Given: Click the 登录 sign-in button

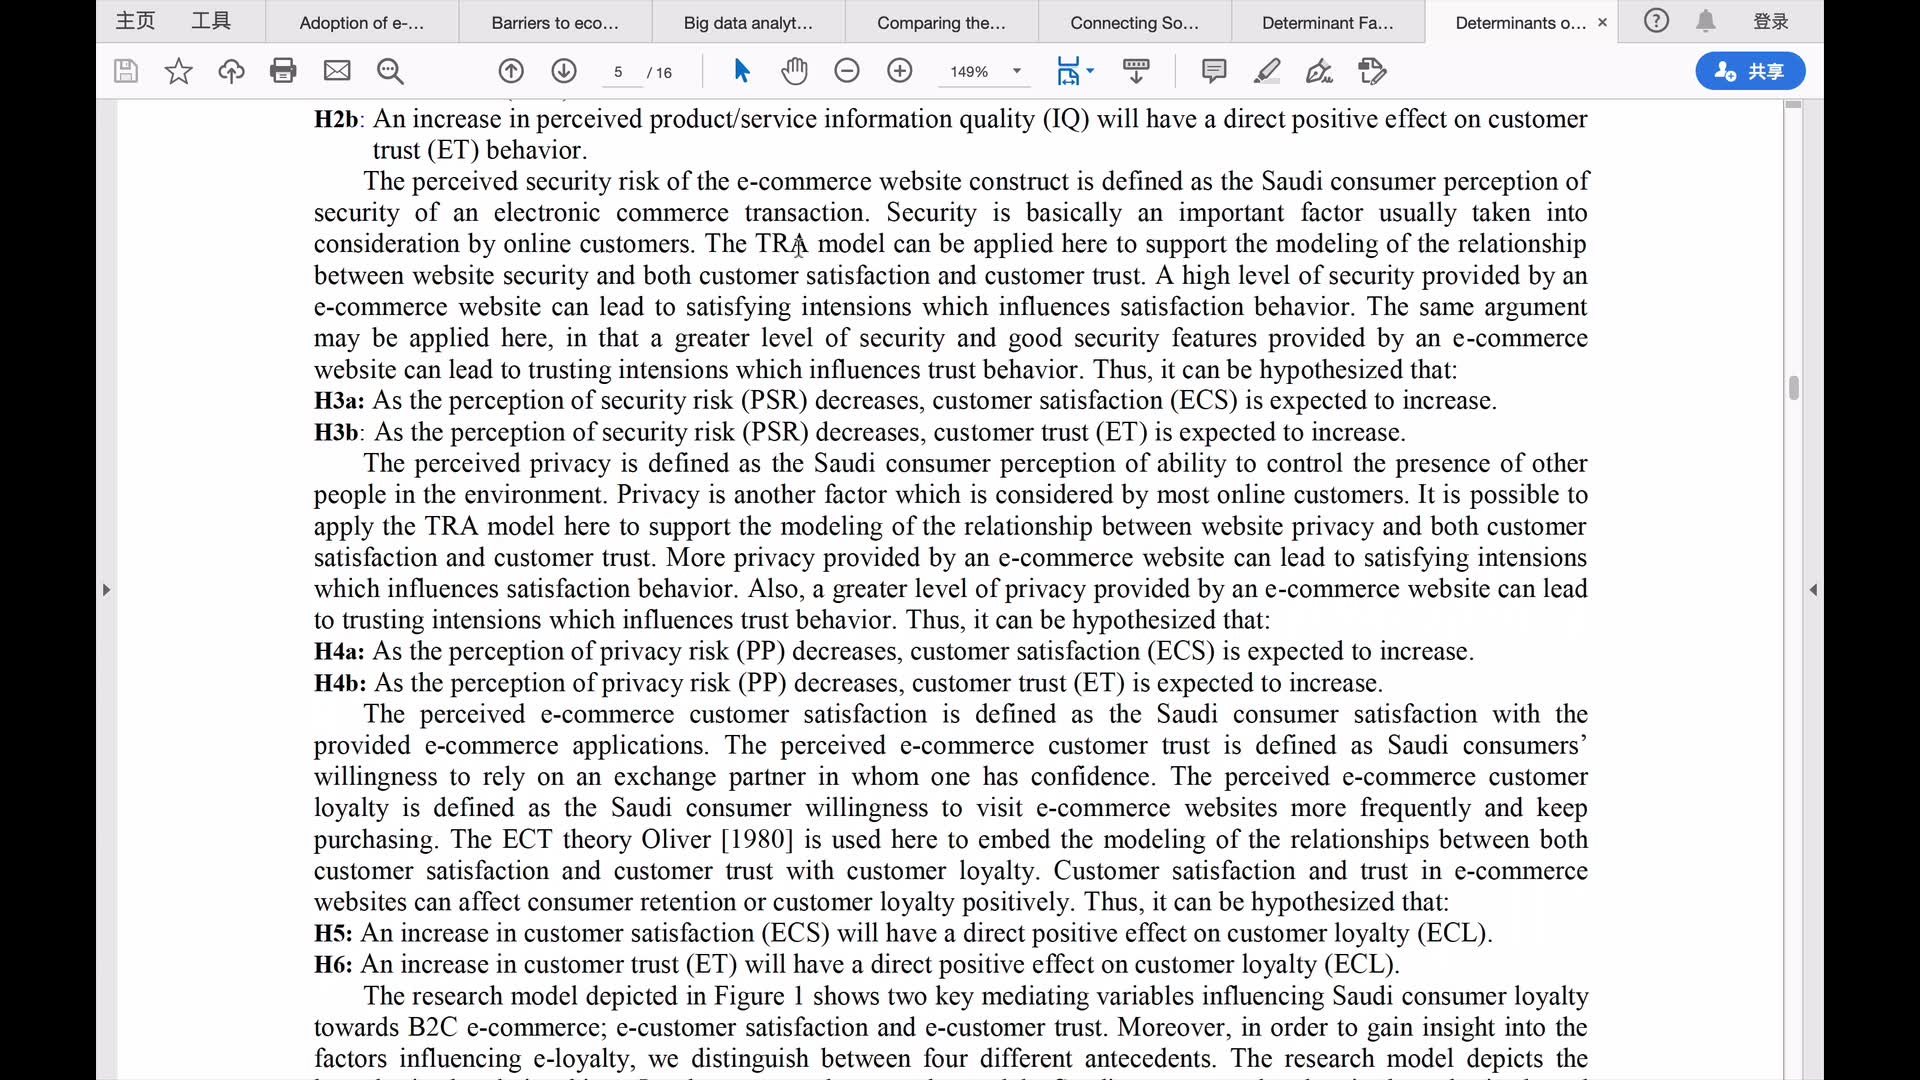Looking at the screenshot, I should click(x=1771, y=21).
